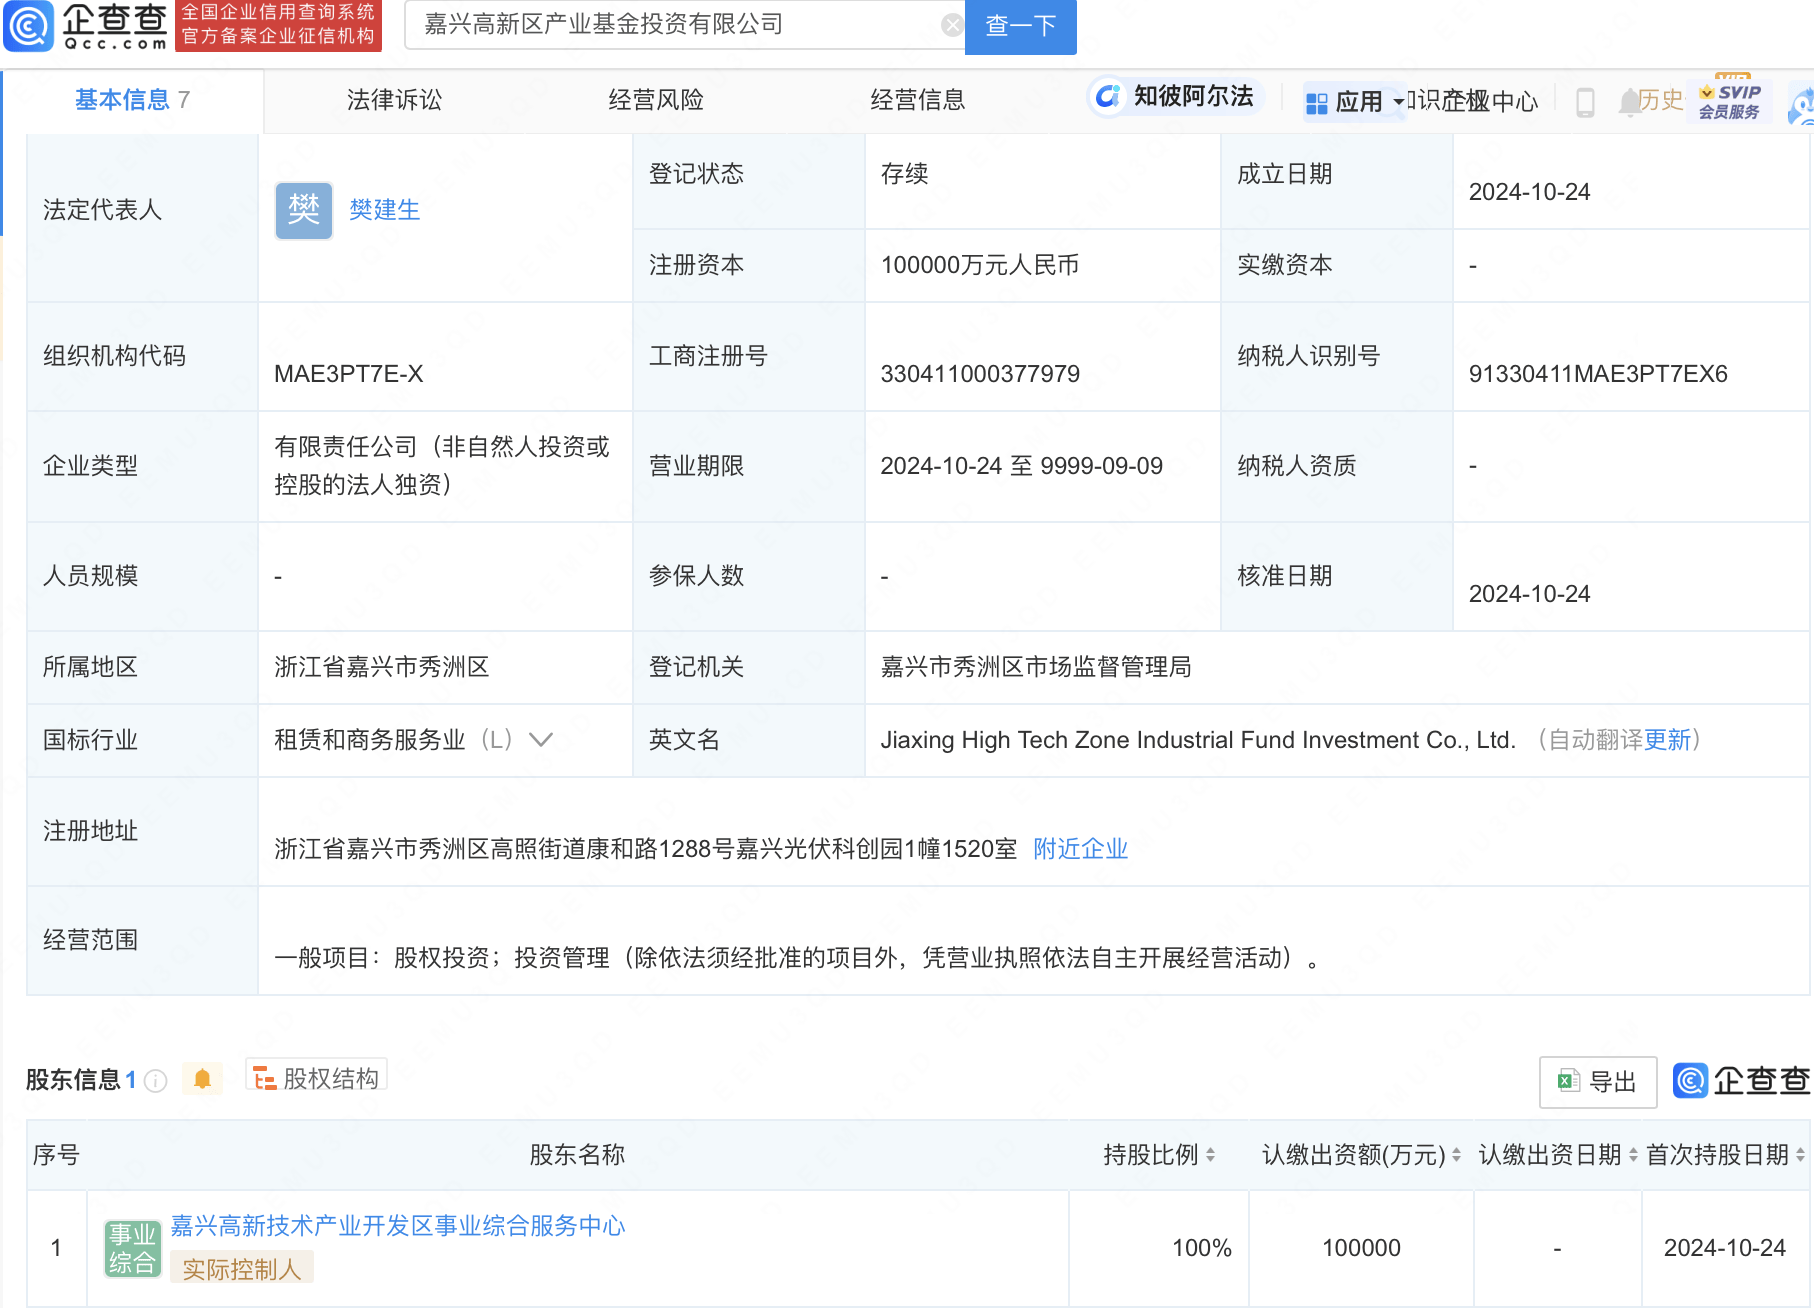The image size is (1814, 1308).
Task: Click the orange bell alert beside 股东信息
Action: 202,1079
